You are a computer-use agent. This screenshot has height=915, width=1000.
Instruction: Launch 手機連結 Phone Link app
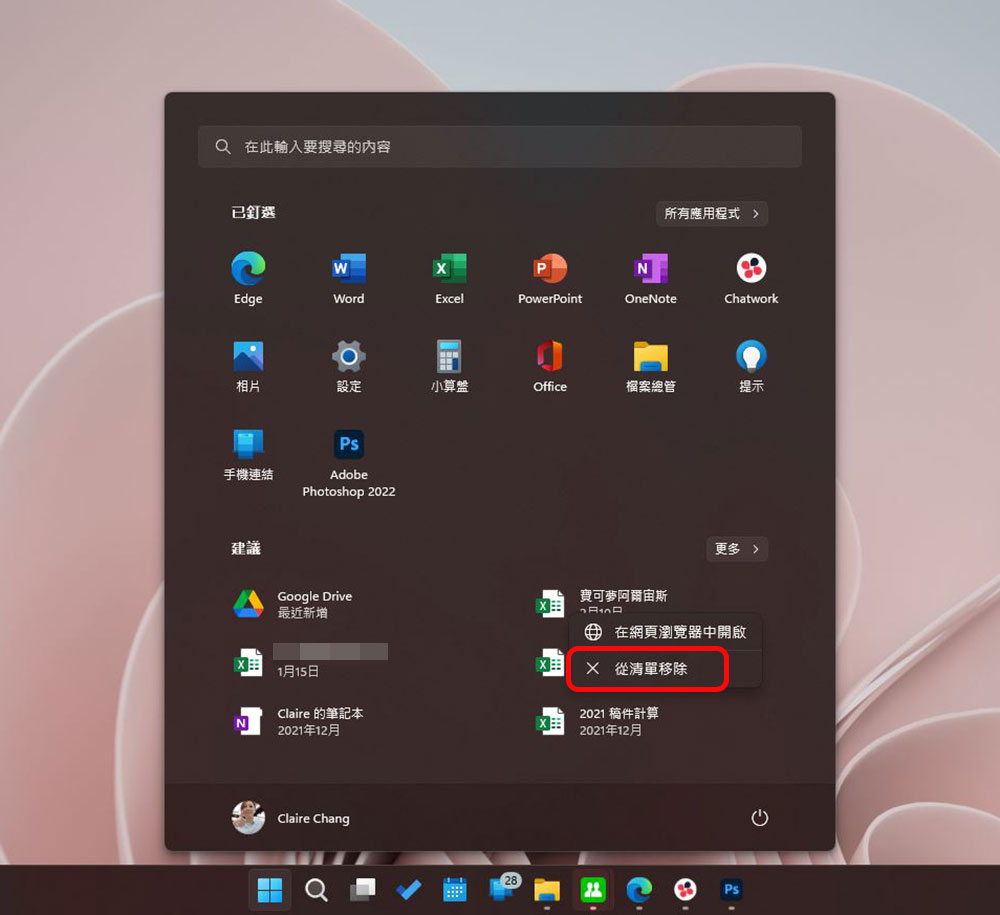point(248,454)
